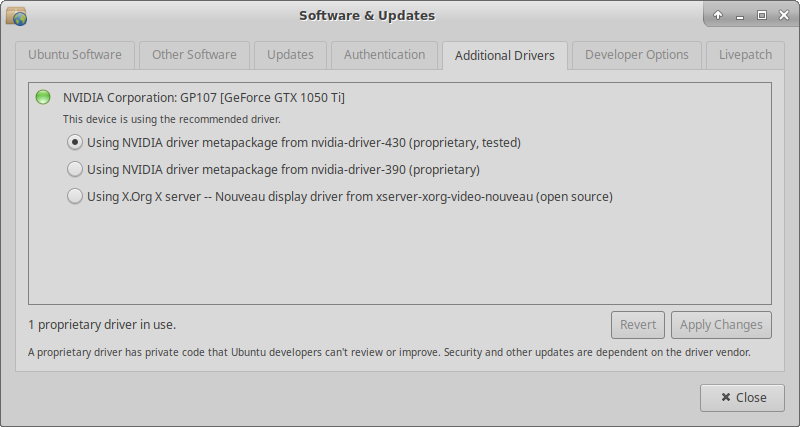Select nvidia-driver-430 proprietary tested driver

pos(75,142)
